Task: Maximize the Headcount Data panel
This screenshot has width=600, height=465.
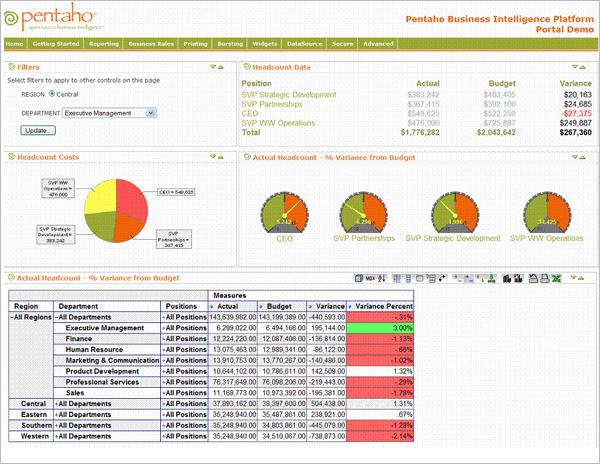Action: click(x=582, y=67)
